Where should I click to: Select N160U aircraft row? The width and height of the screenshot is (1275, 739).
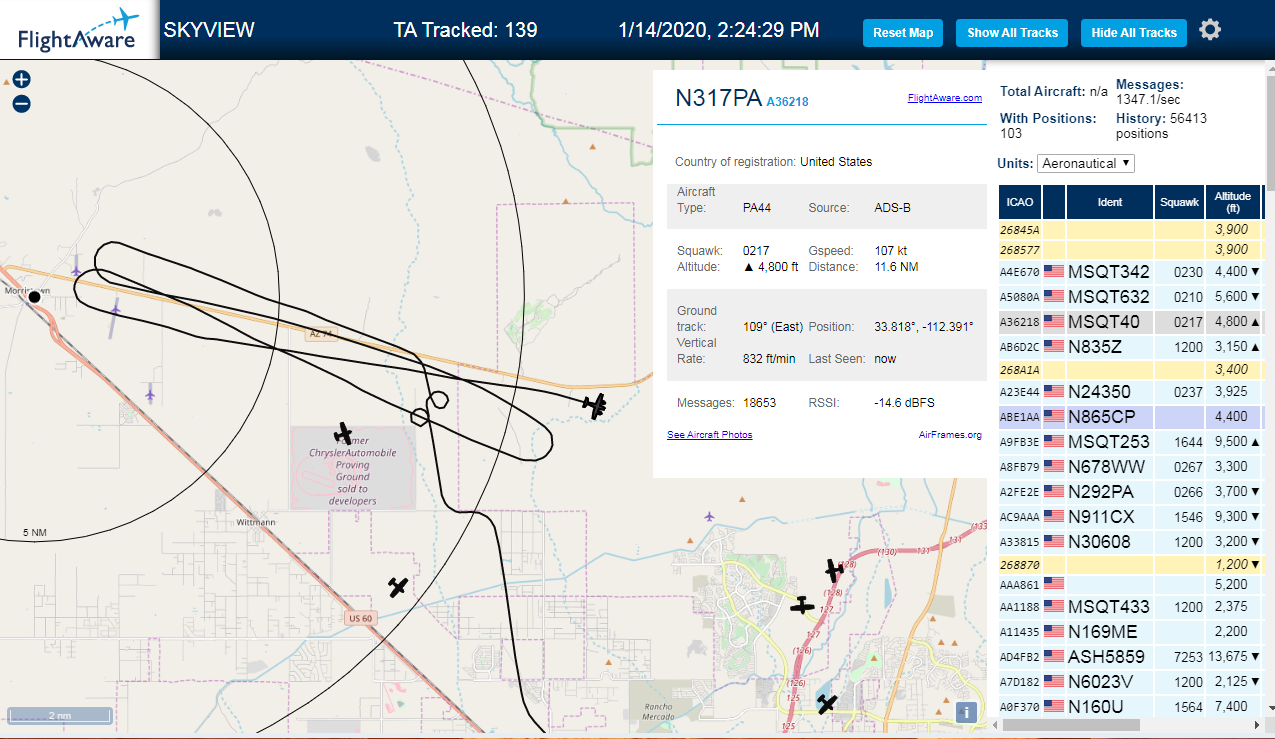1130,706
